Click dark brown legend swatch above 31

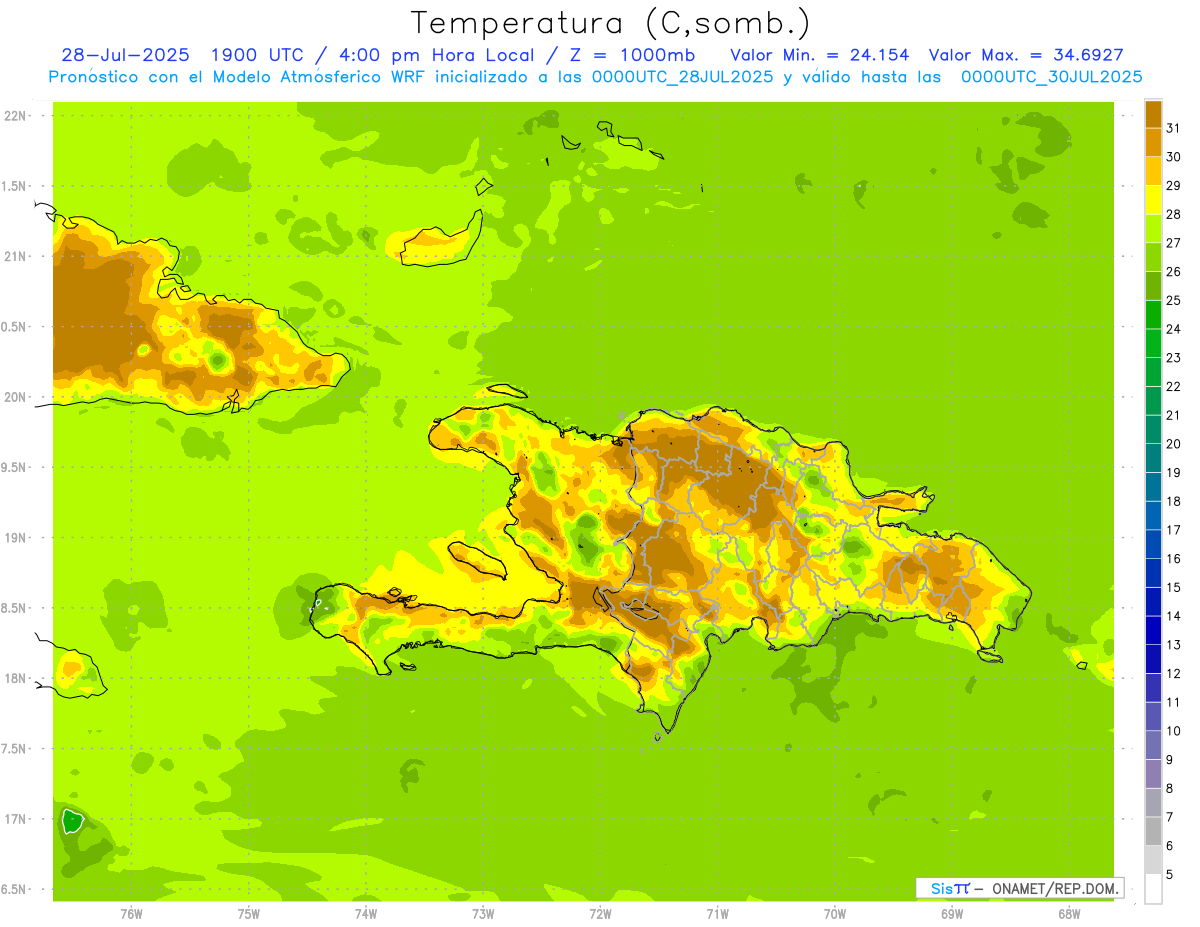(x=1153, y=113)
